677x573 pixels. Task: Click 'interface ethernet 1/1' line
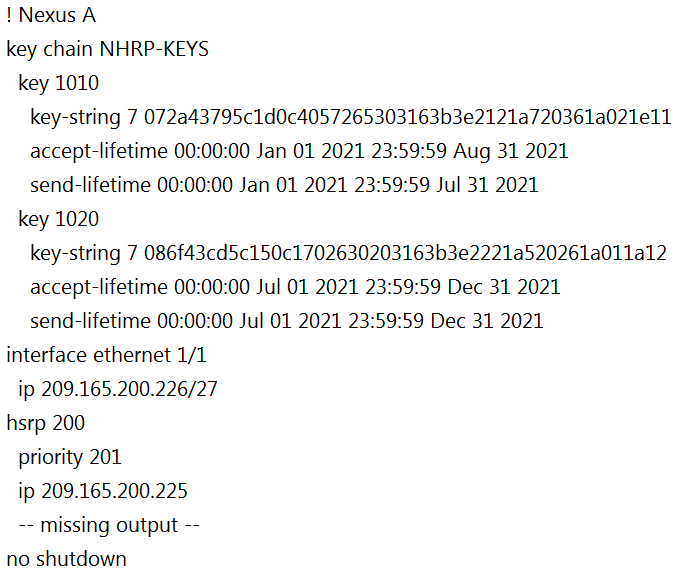(106, 355)
